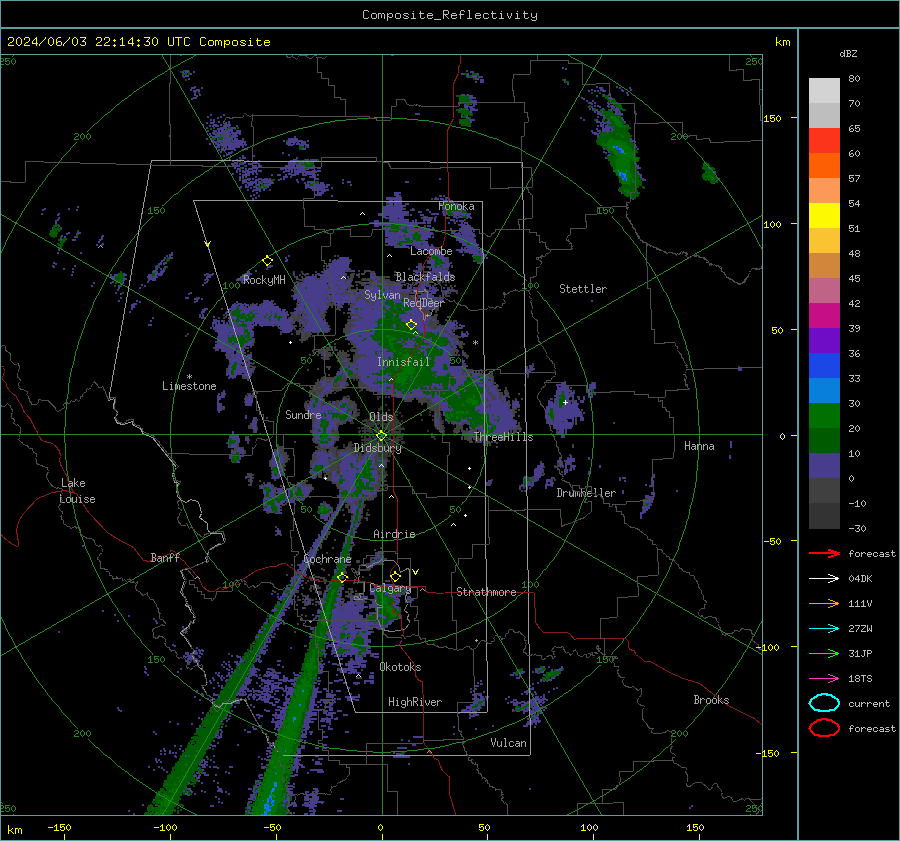The image size is (900, 841).
Task: Click the Lake Louise label
Action: pos(78,491)
